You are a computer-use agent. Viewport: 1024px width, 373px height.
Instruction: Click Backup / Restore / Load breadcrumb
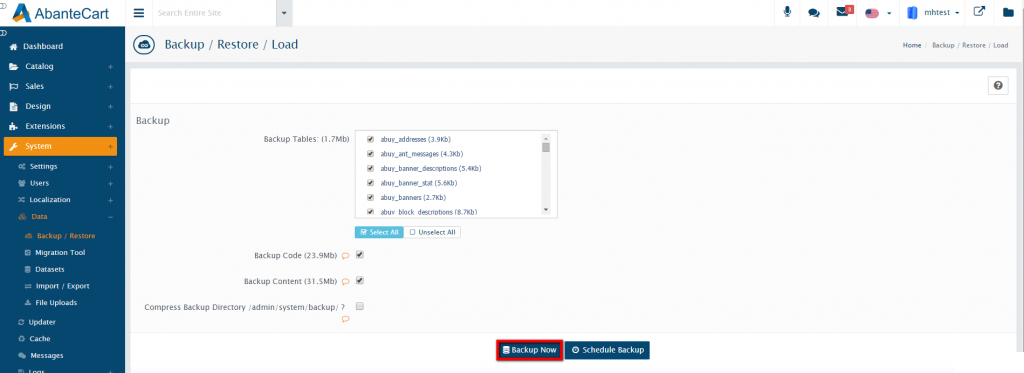click(x=970, y=45)
